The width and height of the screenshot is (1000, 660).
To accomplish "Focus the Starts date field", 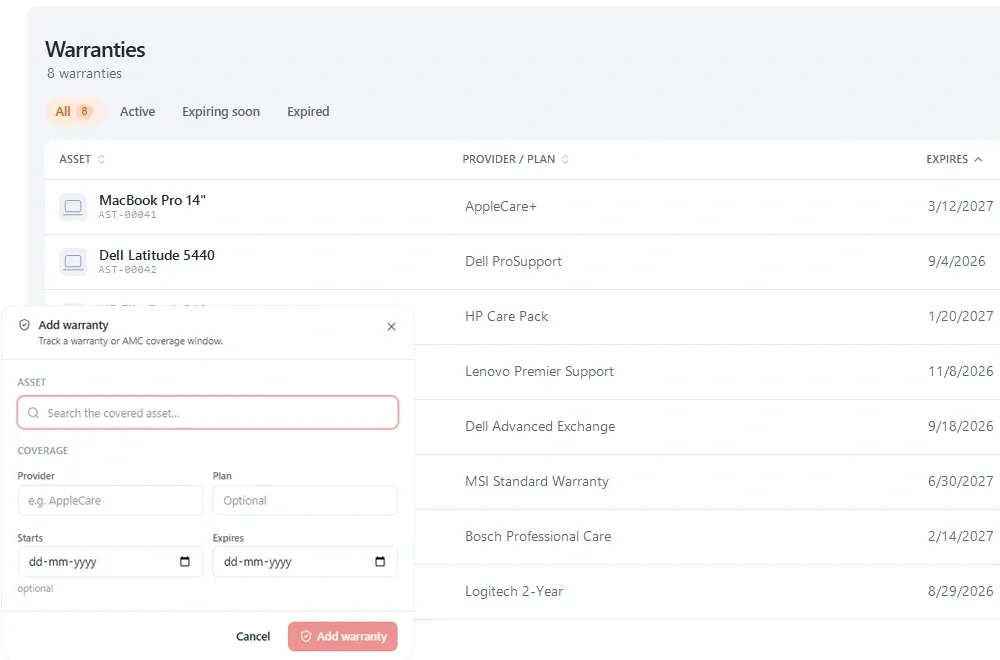I will click(x=110, y=562).
